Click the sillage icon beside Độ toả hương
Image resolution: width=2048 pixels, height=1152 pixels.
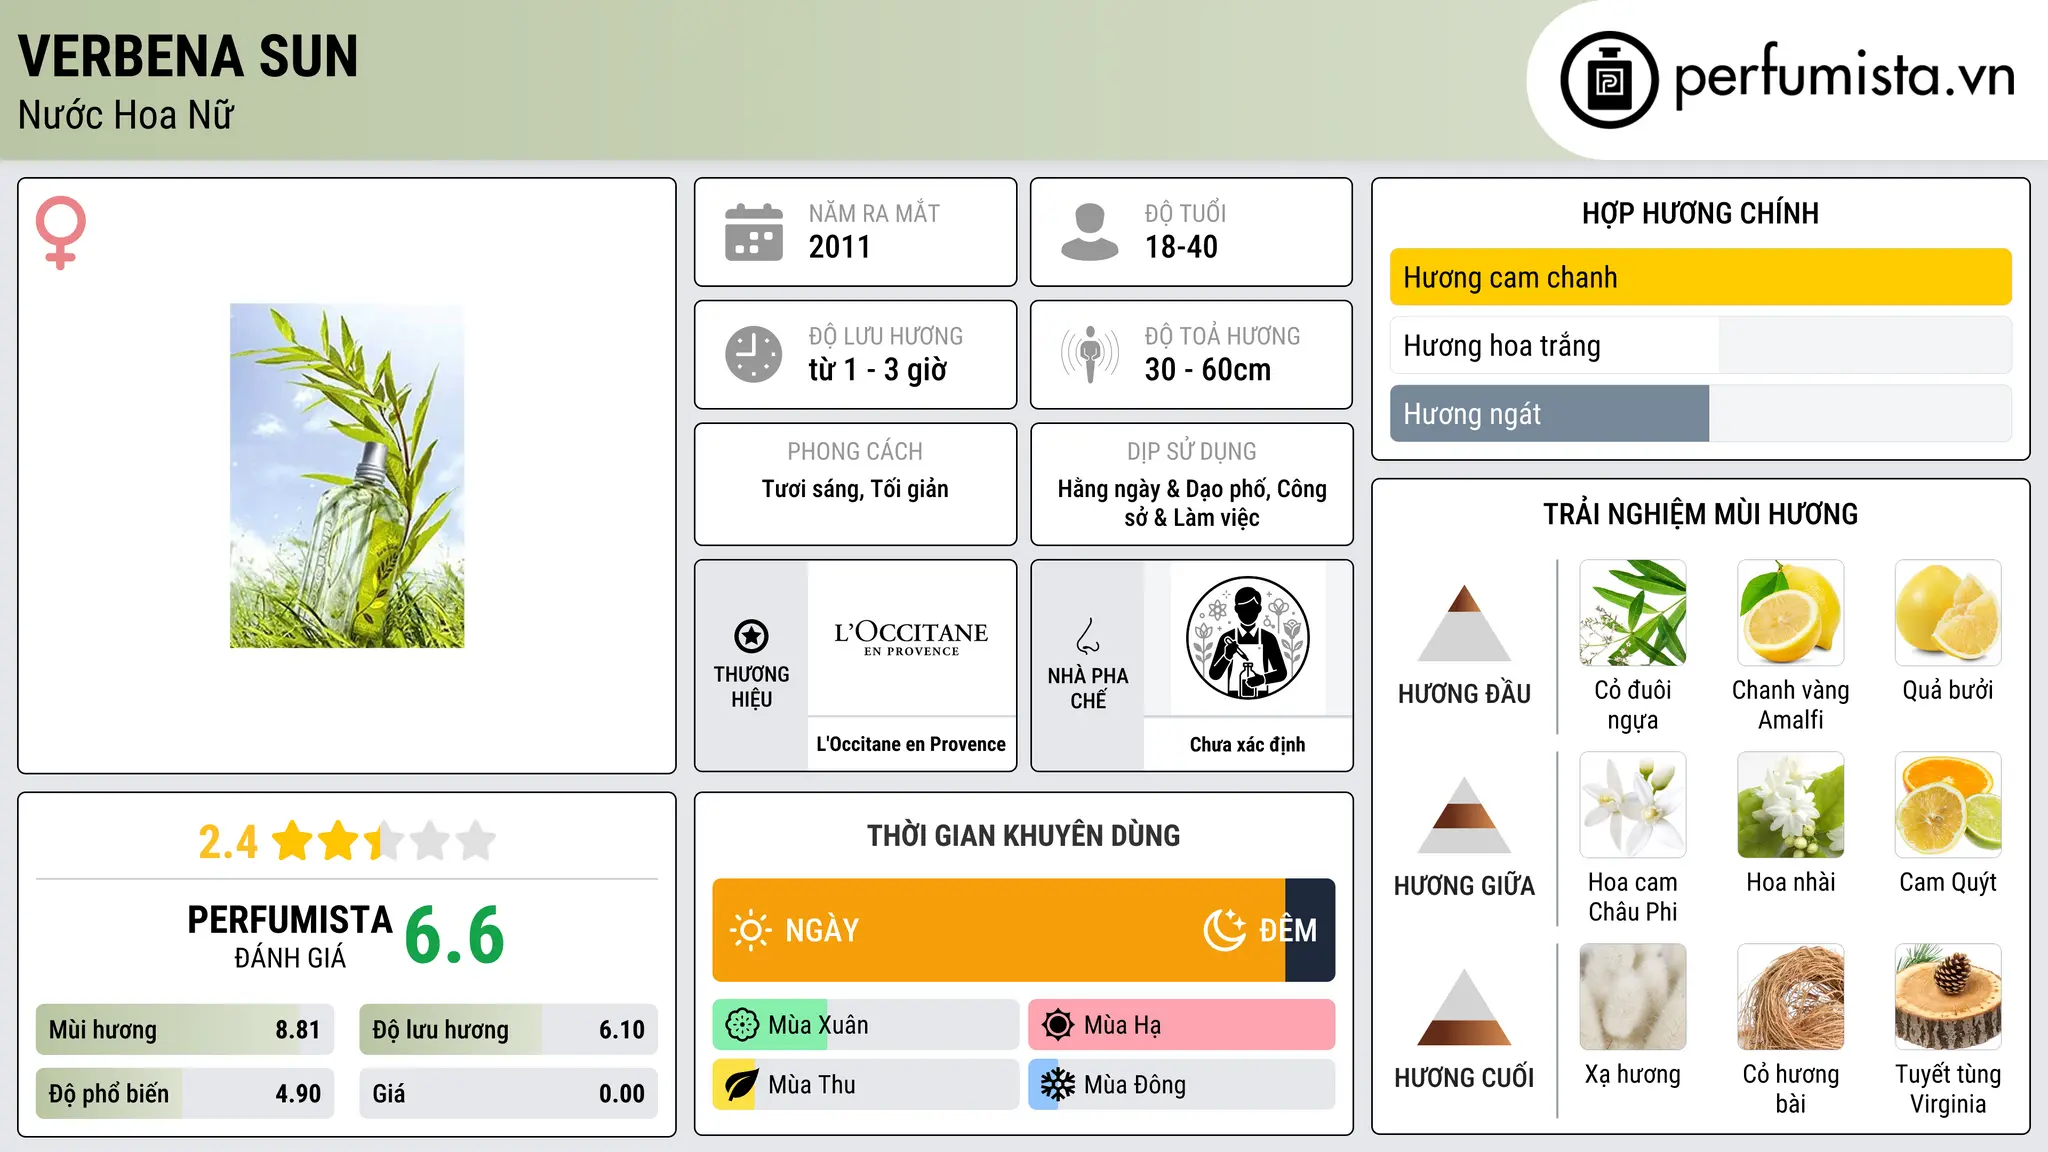(1090, 354)
